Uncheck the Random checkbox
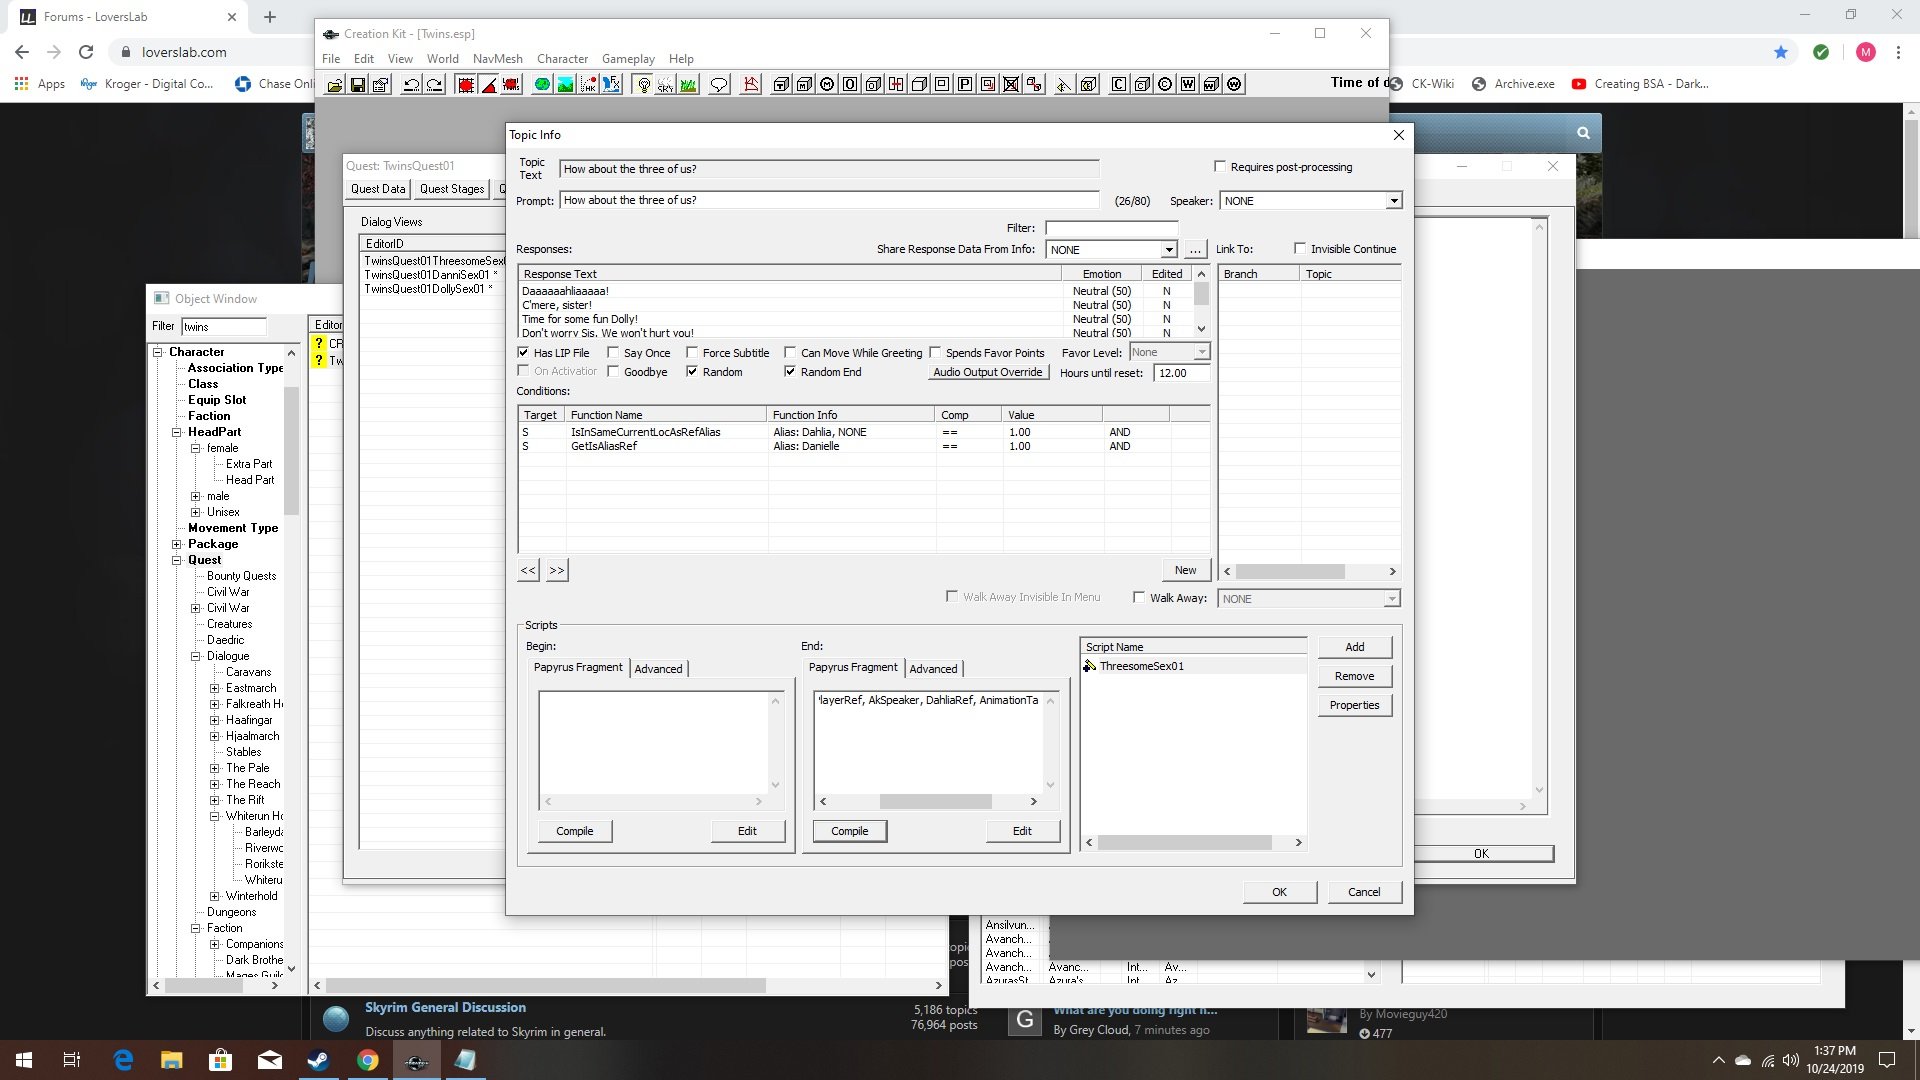The height and width of the screenshot is (1080, 1920). tap(692, 372)
